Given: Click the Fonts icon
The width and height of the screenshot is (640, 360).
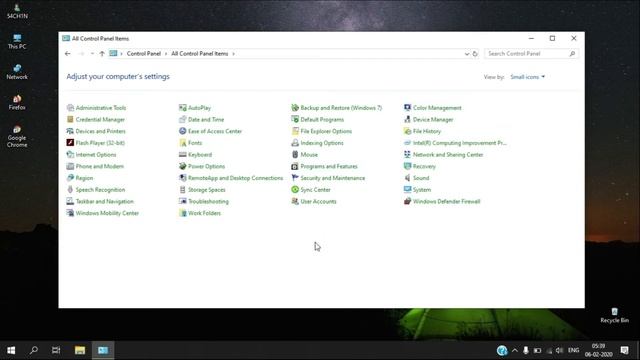Looking at the screenshot, I should coord(182,143).
